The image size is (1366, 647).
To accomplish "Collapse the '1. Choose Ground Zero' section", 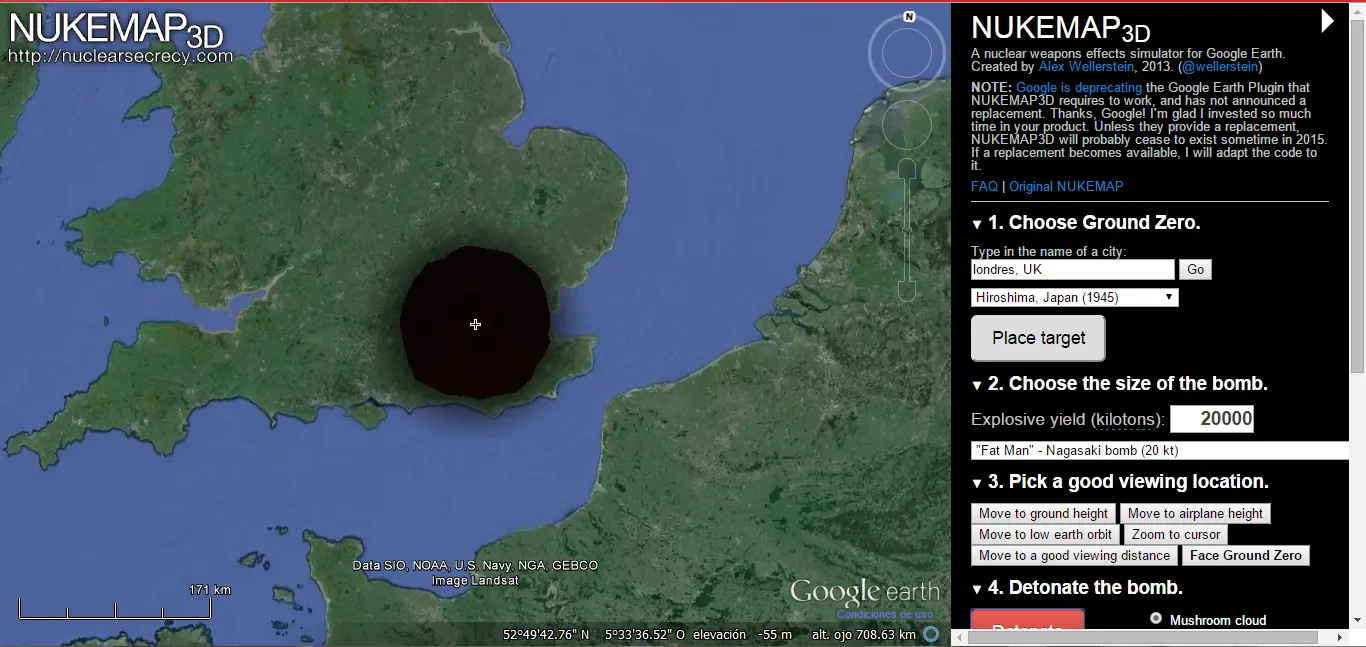I will 977,224.
